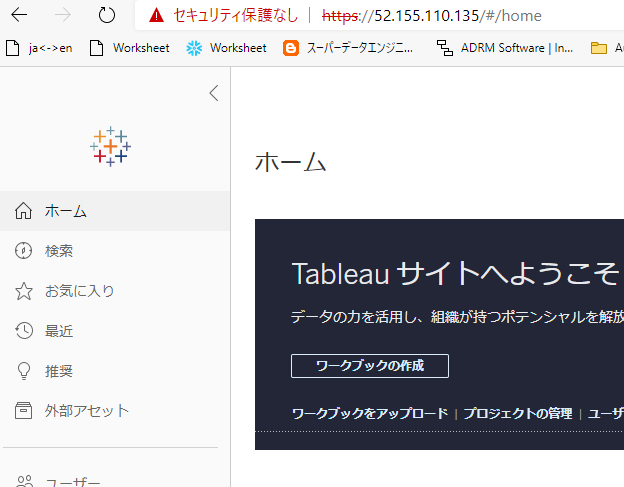
Task: Open 検索 in the sidebar
Action: 115,251
